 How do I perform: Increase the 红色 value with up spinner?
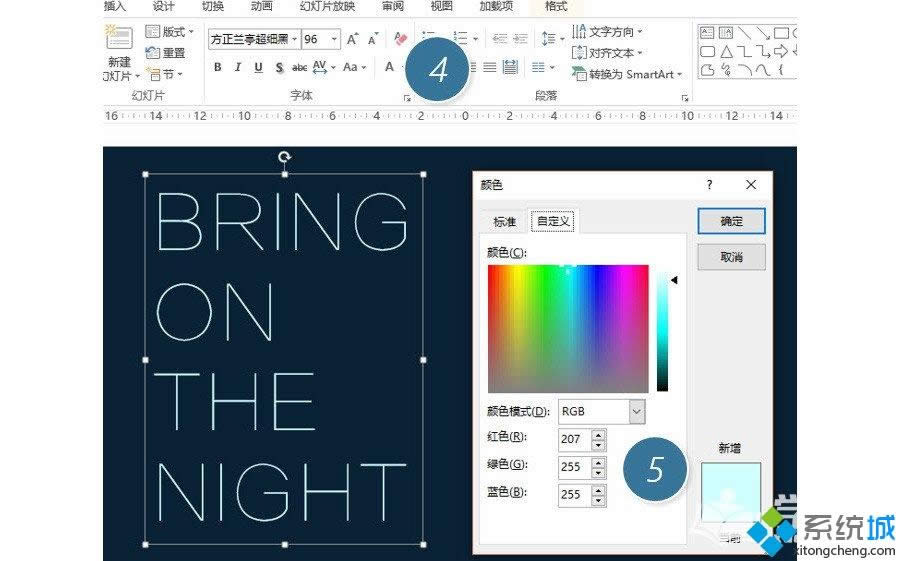point(599,434)
